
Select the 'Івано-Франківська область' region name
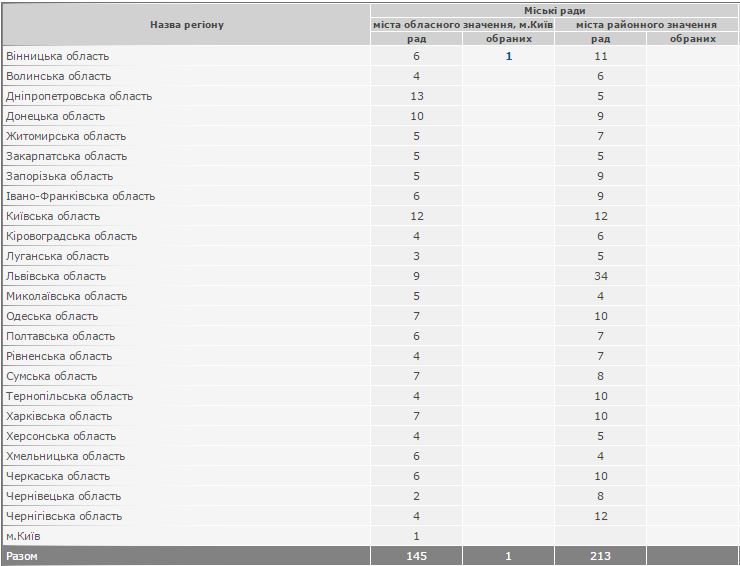coord(81,196)
